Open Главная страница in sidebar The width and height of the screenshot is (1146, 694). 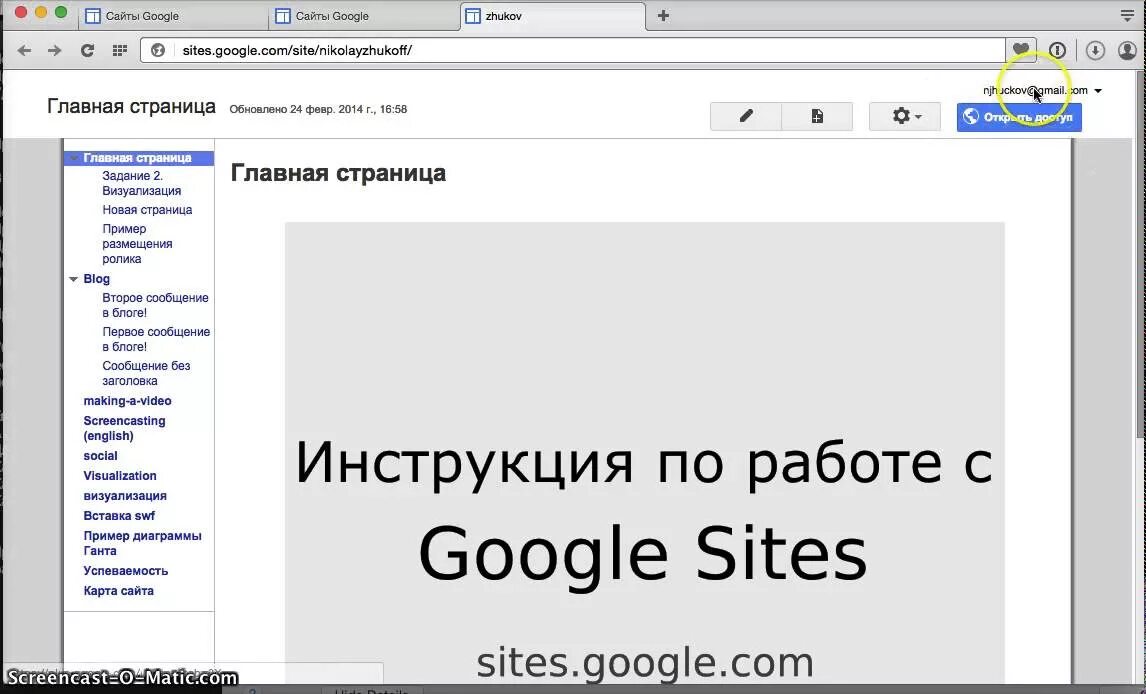pyautogui.click(x=137, y=158)
